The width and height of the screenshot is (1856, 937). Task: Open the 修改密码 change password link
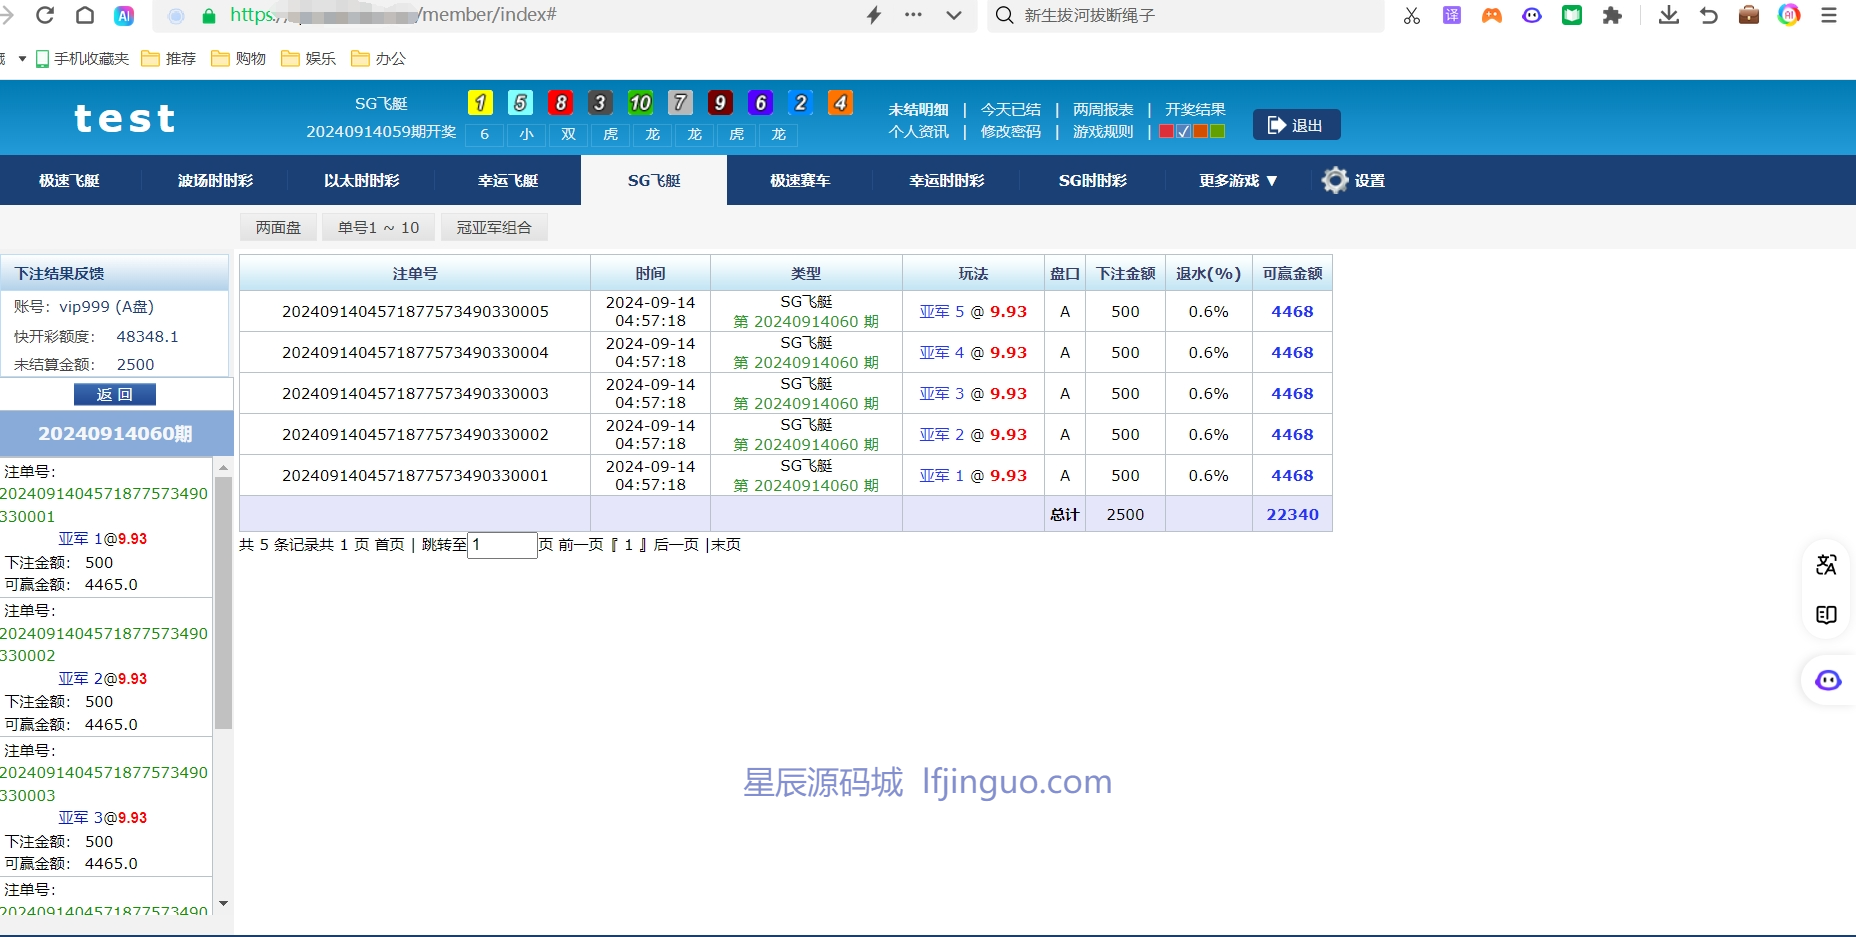(x=1010, y=131)
